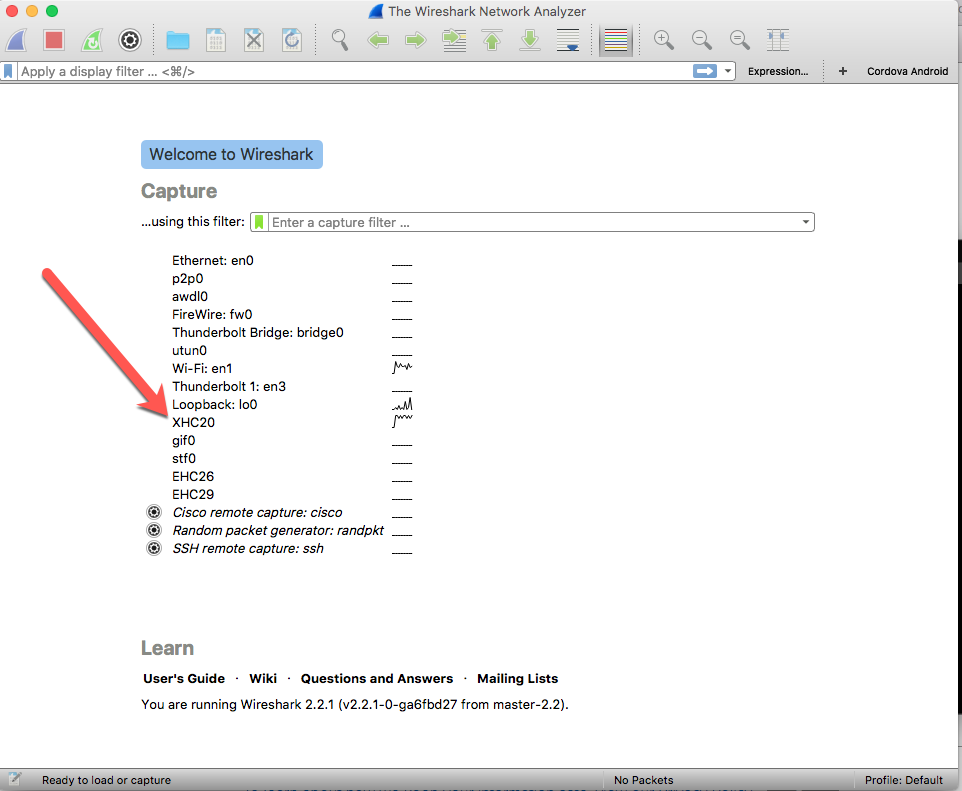Jump to the last packet
Viewport: 962px width, 791px height.
(530, 41)
